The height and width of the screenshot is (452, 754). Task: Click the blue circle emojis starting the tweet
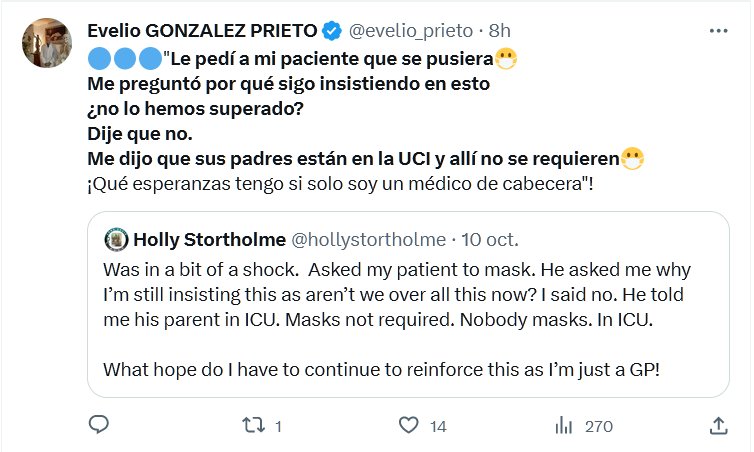coord(123,58)
